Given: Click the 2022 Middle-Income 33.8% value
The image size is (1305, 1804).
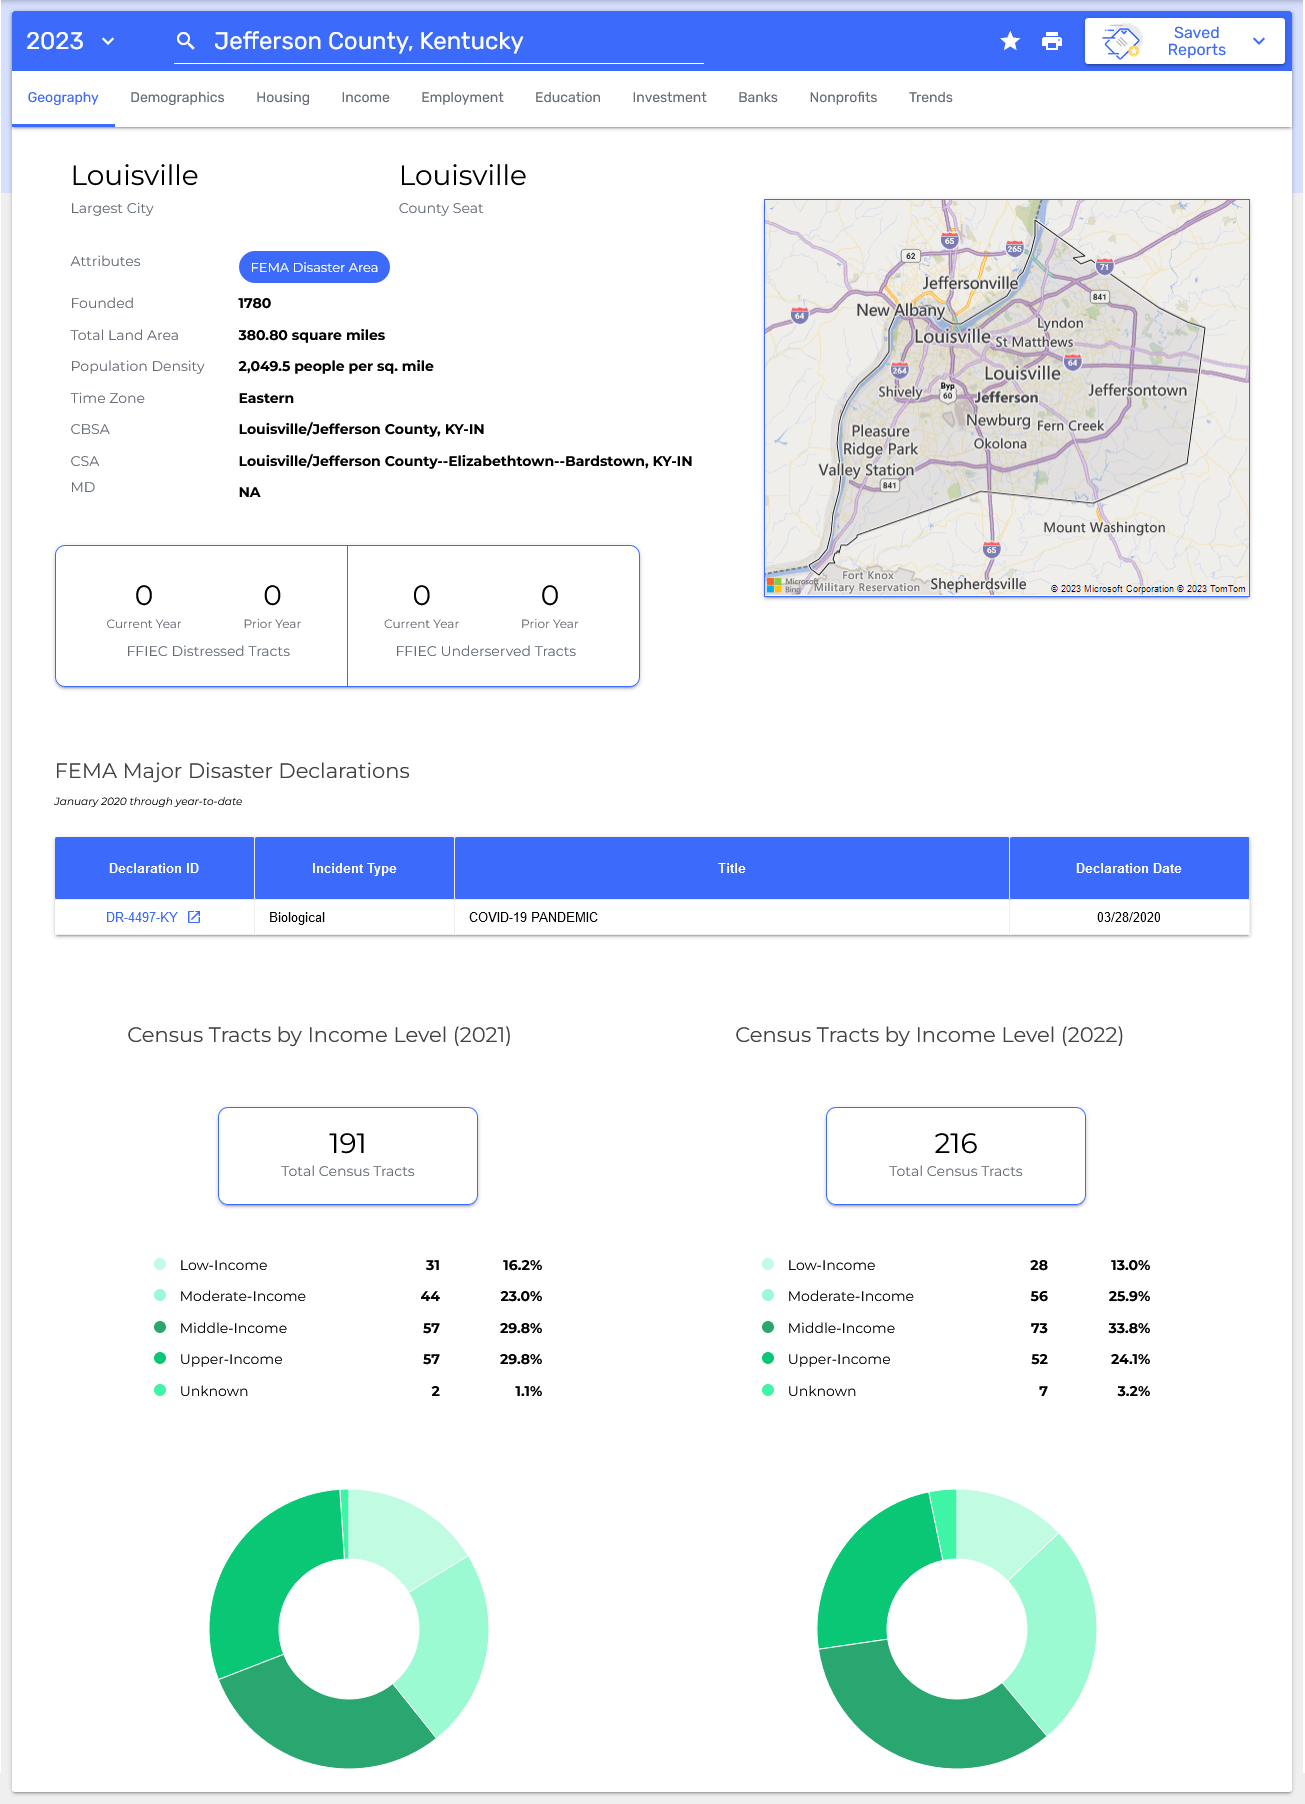Looking at the screenshot, I should pyautogui.click(x=1129, y=1328).
